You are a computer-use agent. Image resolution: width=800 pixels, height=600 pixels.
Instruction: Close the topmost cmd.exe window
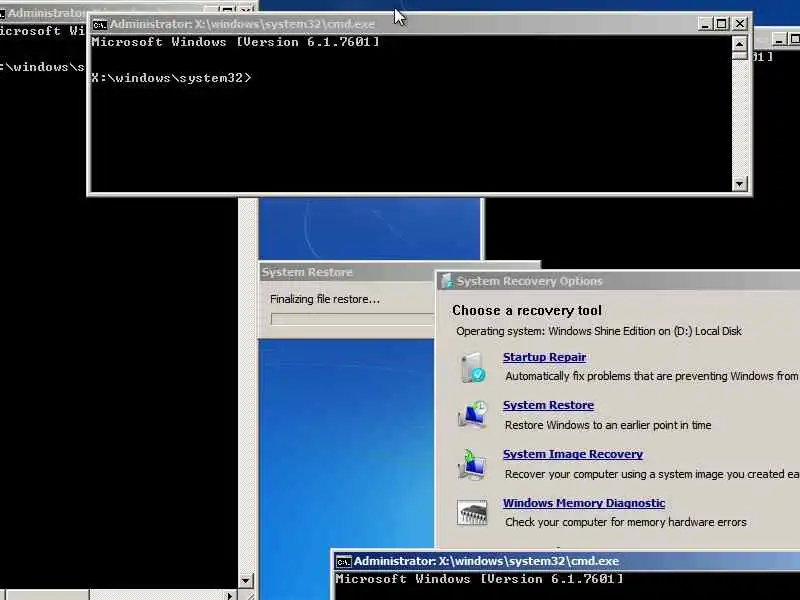[739, 23]
